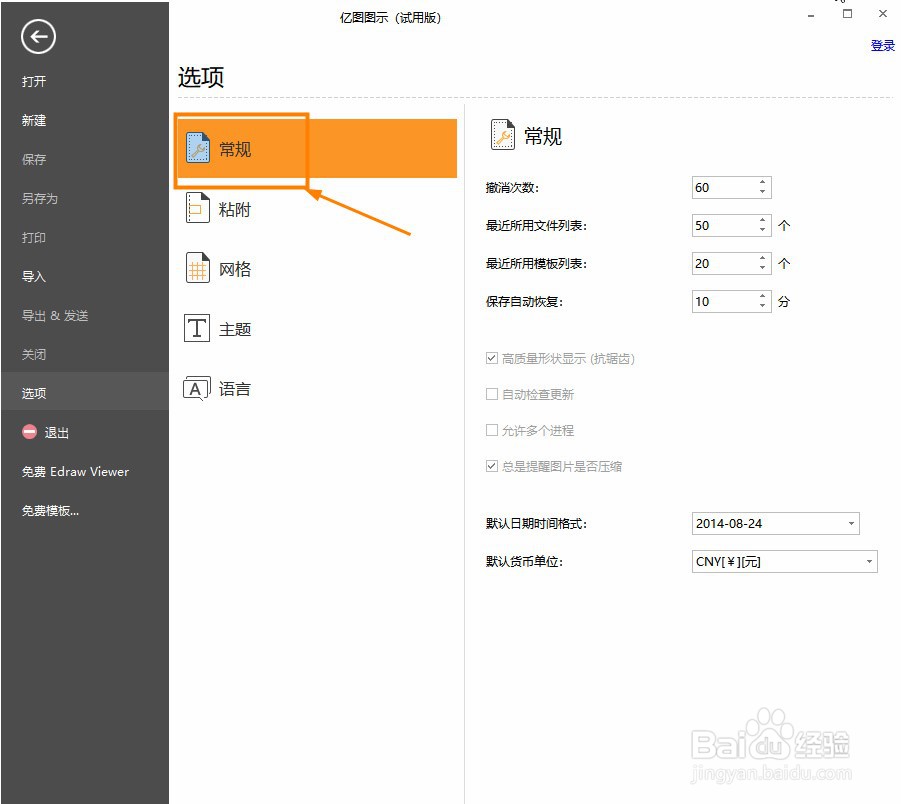Image resolution: width=901 pixels, height=804 pixels.
Task: Select 新建 in the sidebar
Action: point(34,120)
